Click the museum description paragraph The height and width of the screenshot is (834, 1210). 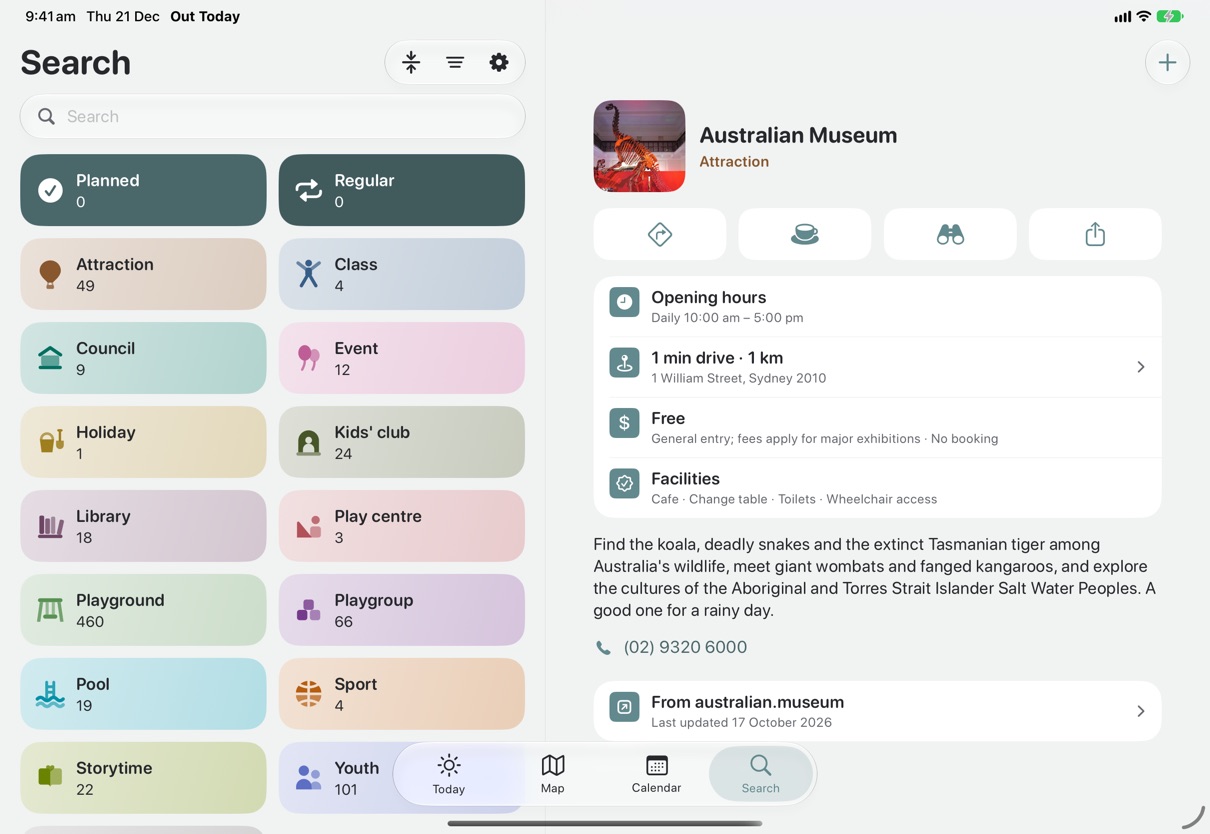coord(875,577)
